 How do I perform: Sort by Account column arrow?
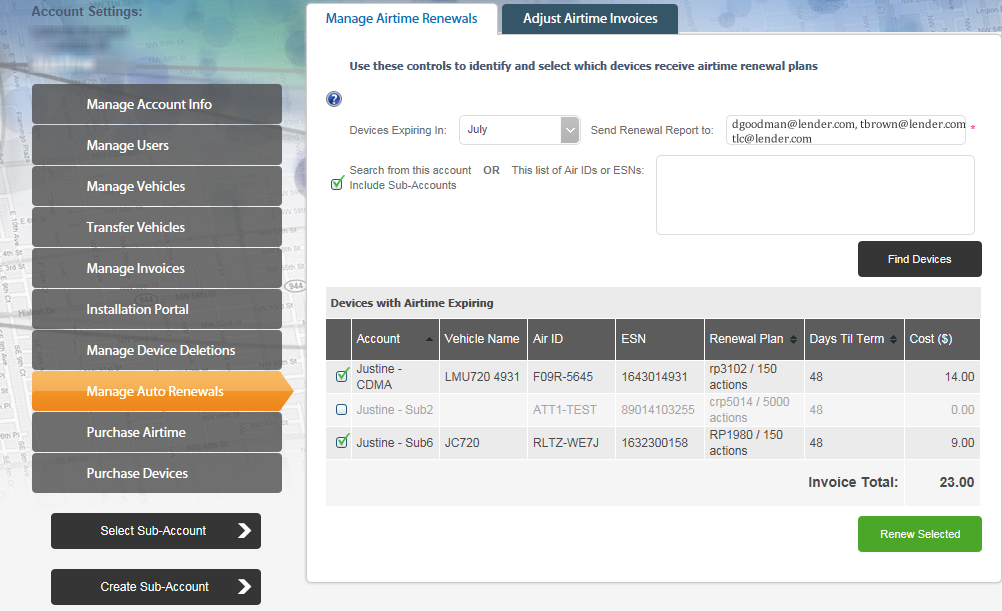pos(430,339)
